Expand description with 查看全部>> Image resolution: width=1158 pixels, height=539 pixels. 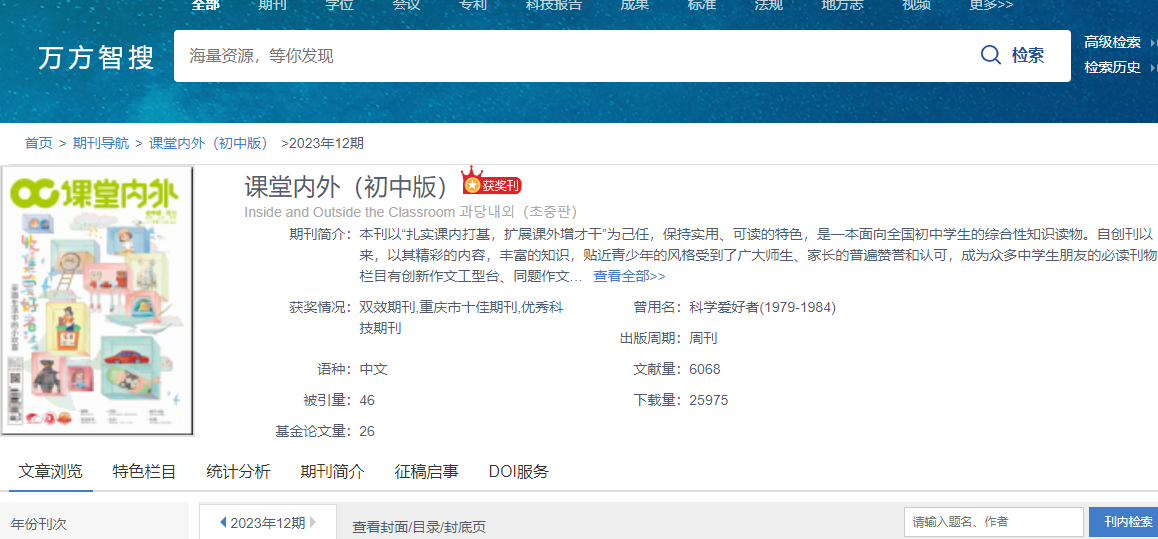point(629,276)
